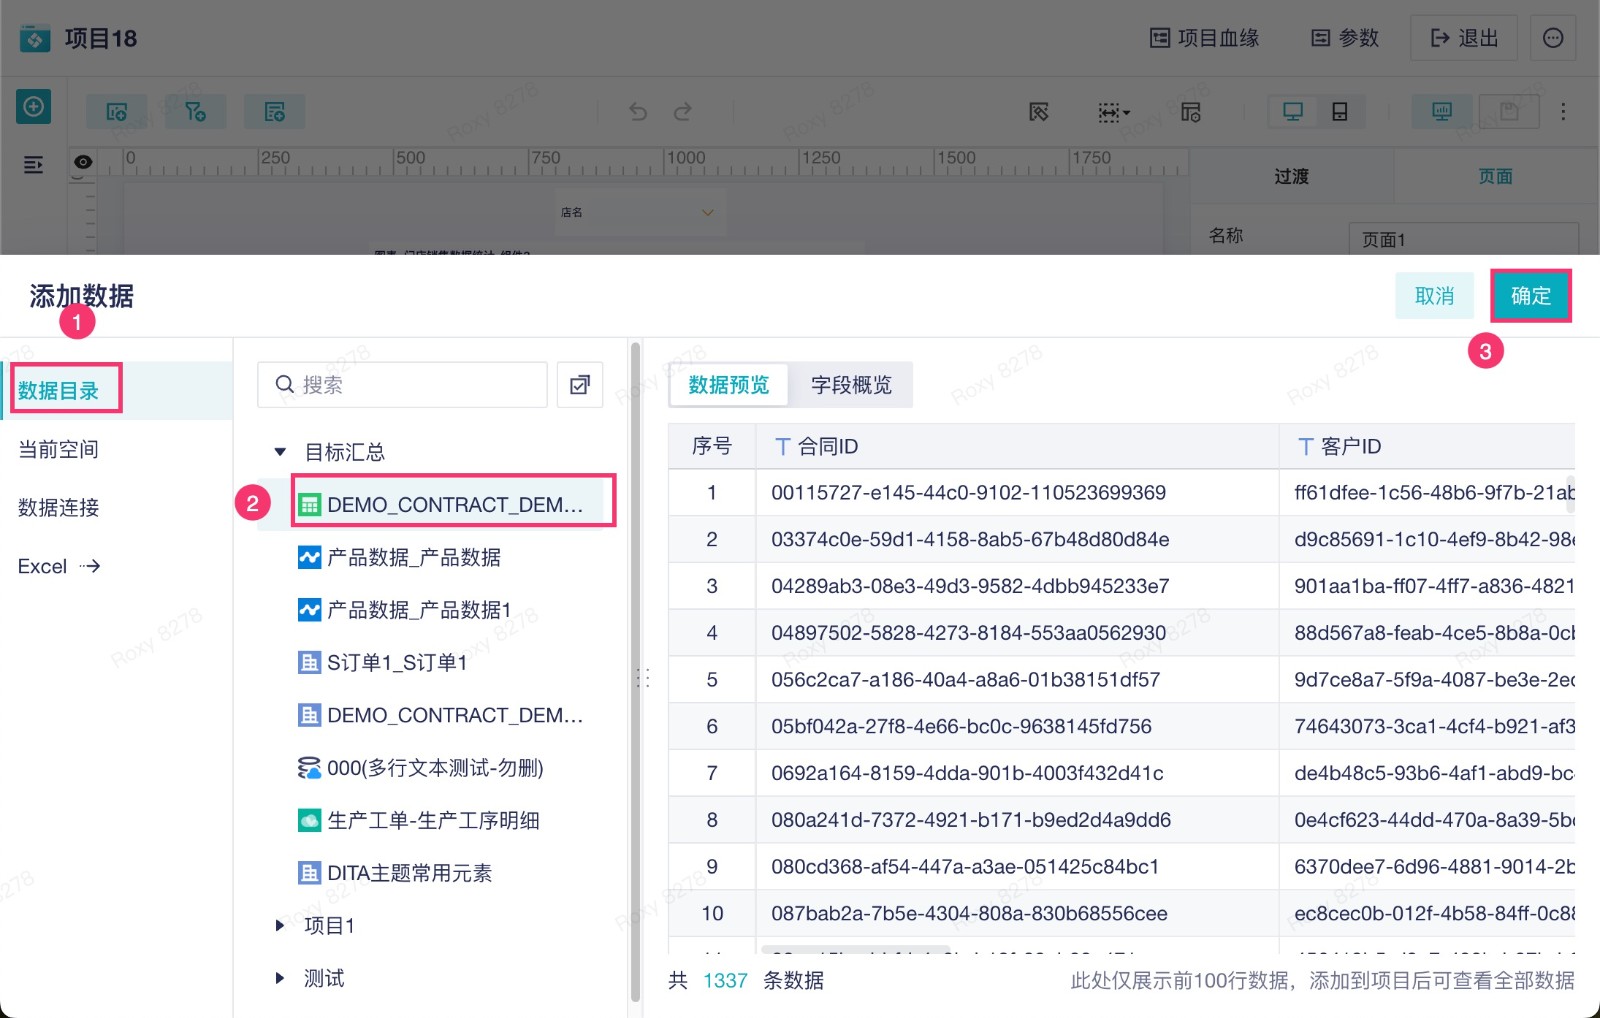Click the 退出 exit button
1600x1018 pixels.
coord(1464,38)
